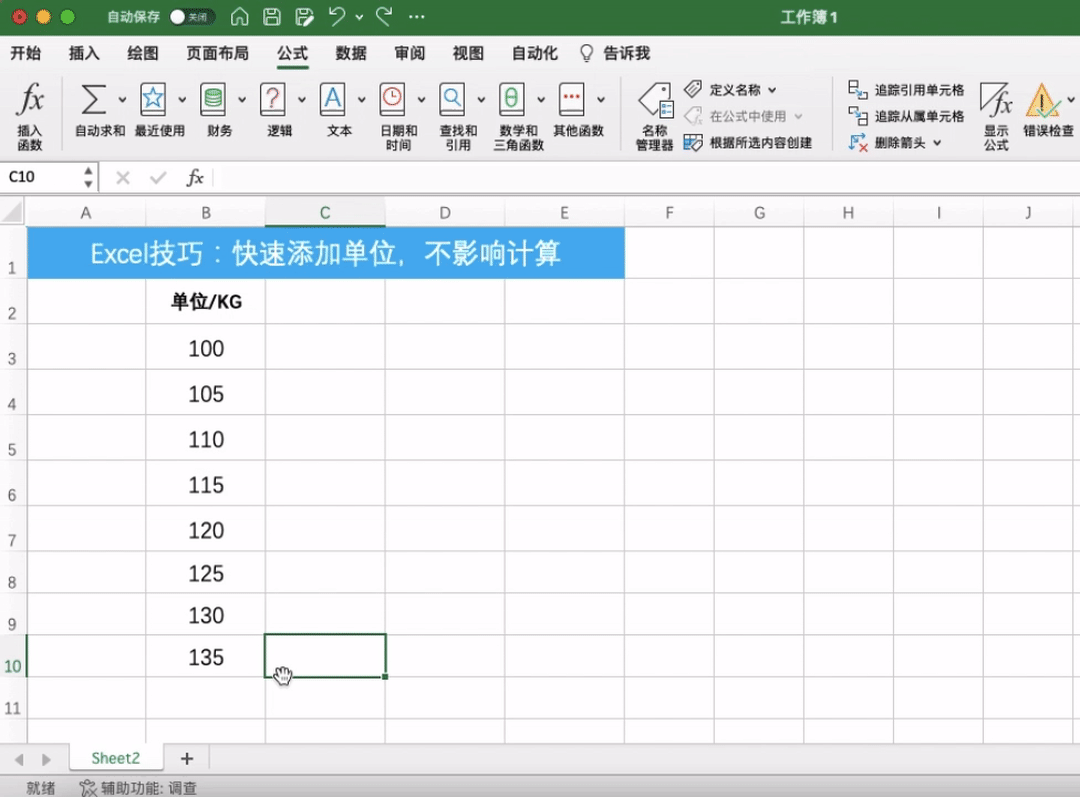Click the Save As icon with pencil

click(304, 17)
